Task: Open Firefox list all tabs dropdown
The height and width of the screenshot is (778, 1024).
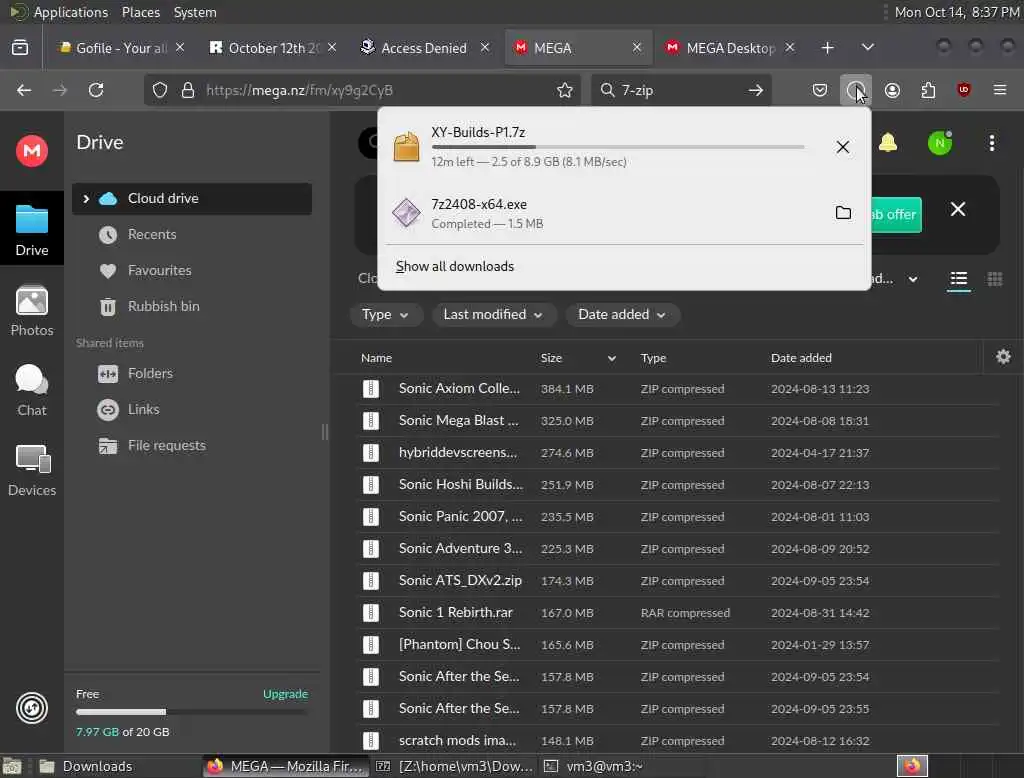Action: tap(867, 47)
